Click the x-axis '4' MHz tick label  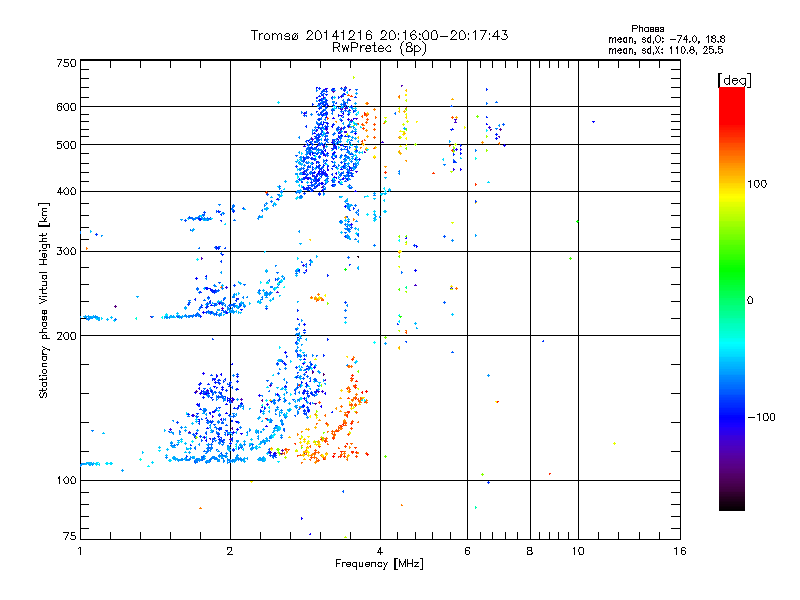[380, 551]
